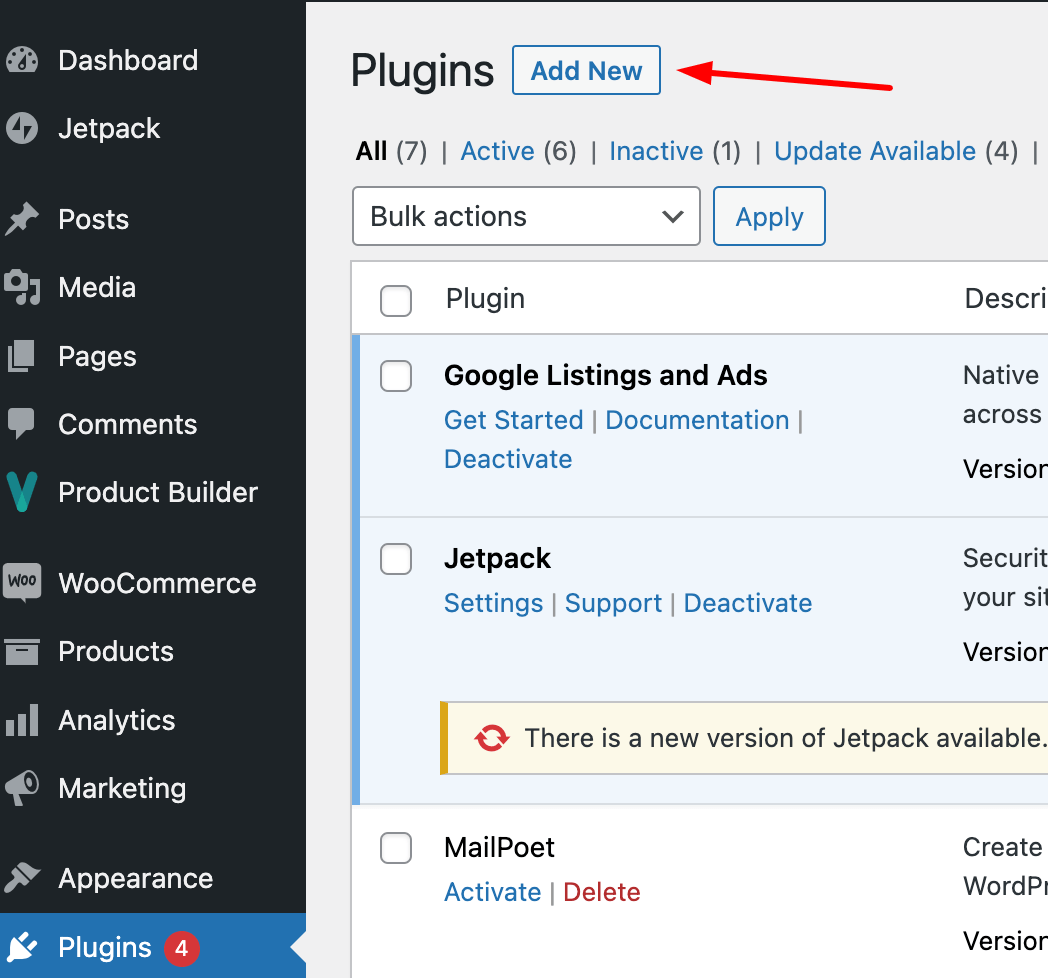The width and height of the screenshot is (1048, 978).
Task: Deactivate Google Listings and Ads plugin
Action: pyautogui.click(x=508, y=459)
